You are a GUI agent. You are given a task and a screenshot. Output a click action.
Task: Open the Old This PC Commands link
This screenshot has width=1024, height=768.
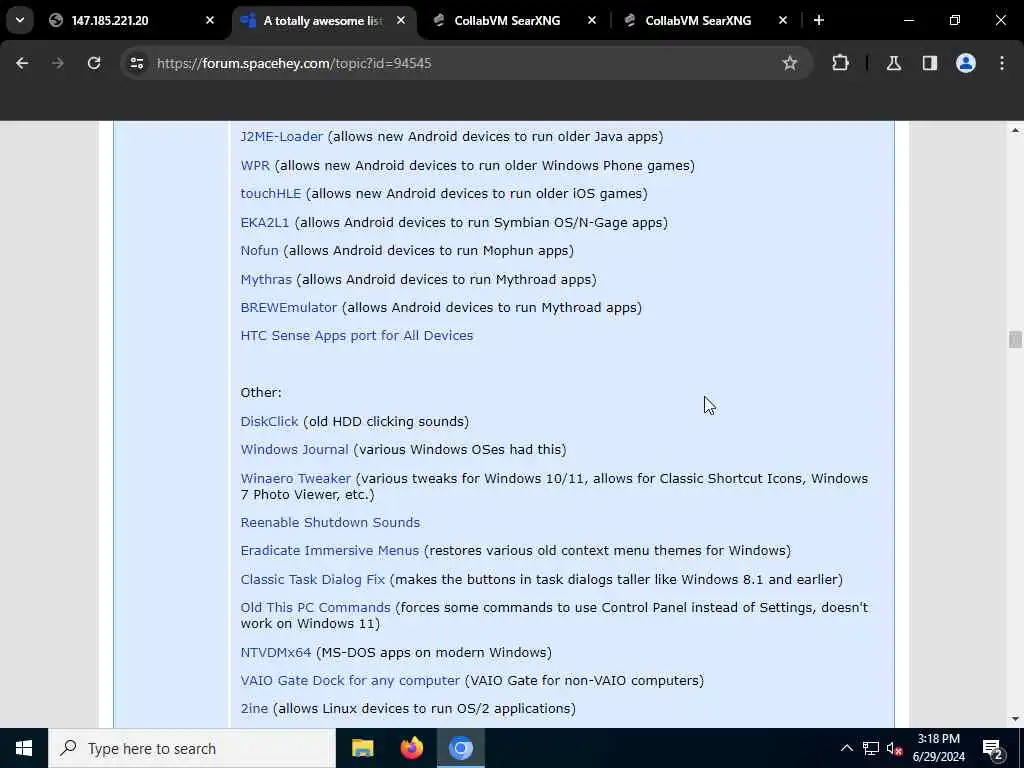(x=315, y=607)
